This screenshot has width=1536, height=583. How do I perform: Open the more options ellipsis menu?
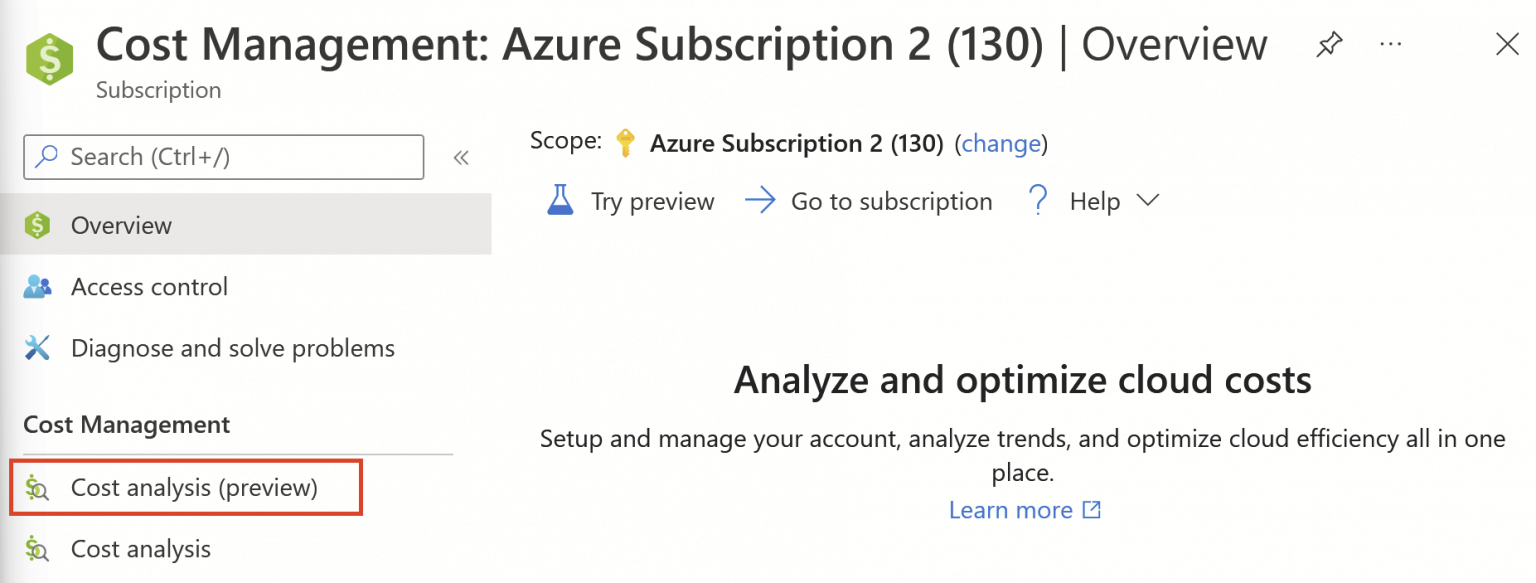click(x=1390, y=45)
